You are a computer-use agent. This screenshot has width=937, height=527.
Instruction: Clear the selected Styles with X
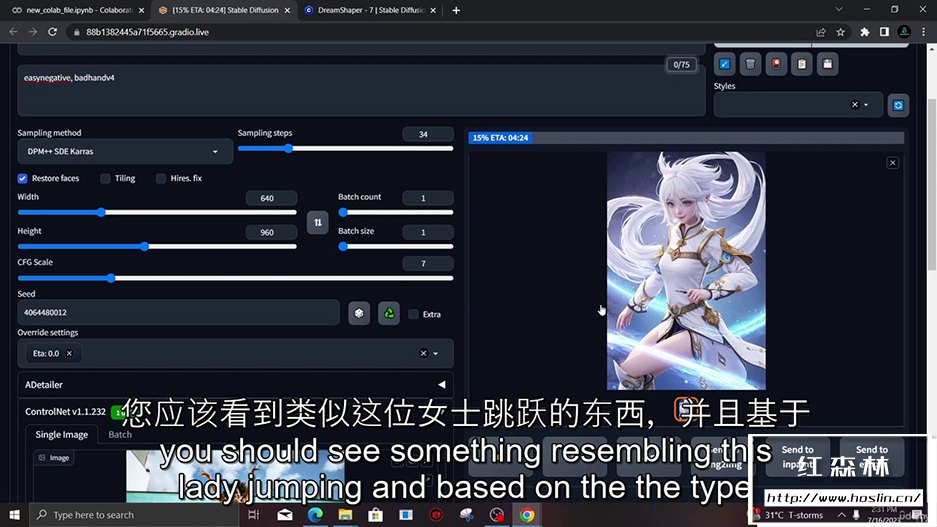click(x=855, y=105)
